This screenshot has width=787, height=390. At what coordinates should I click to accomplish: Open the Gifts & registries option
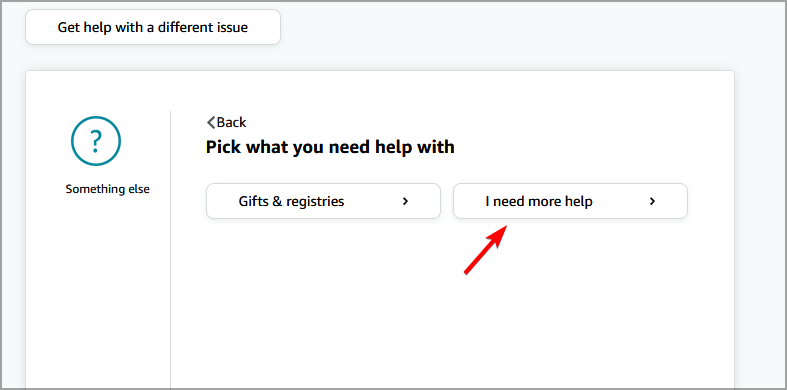click(323, 201)
